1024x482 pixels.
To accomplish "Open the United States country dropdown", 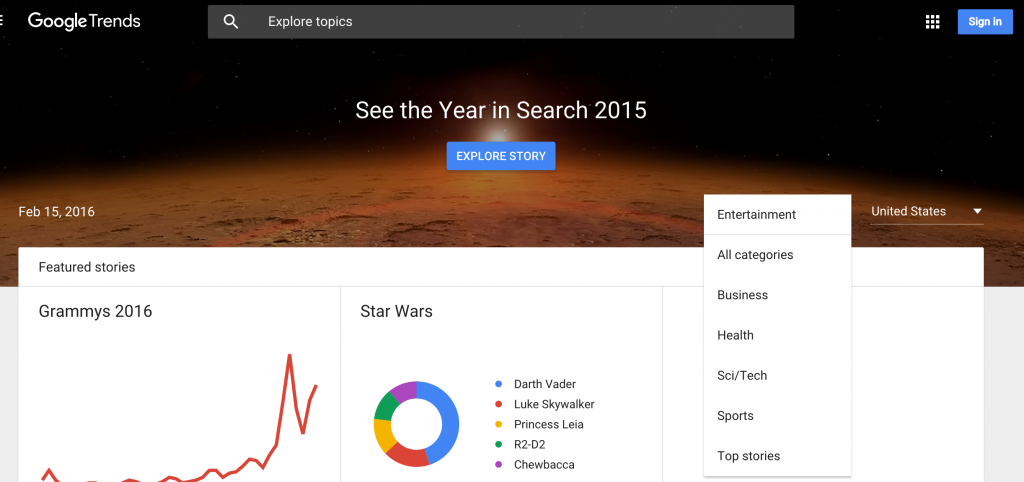I will pos(927,212).
